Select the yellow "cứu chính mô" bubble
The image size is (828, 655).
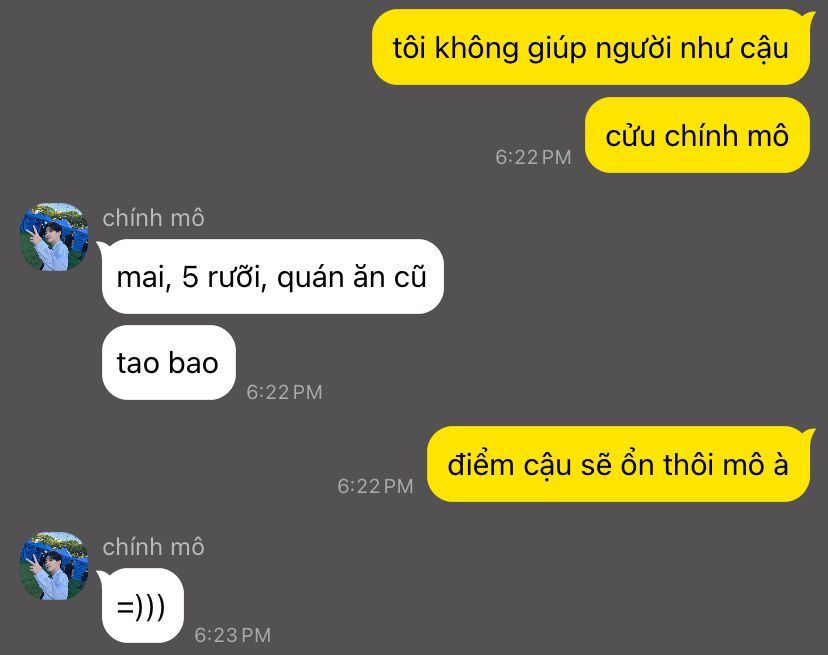pyautogui.click(x=697, y=135)
